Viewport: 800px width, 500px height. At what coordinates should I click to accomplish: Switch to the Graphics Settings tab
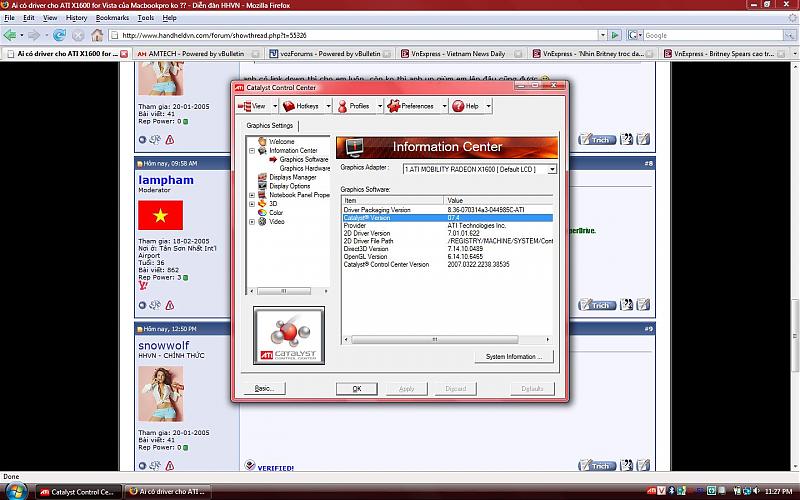[270, 125]
